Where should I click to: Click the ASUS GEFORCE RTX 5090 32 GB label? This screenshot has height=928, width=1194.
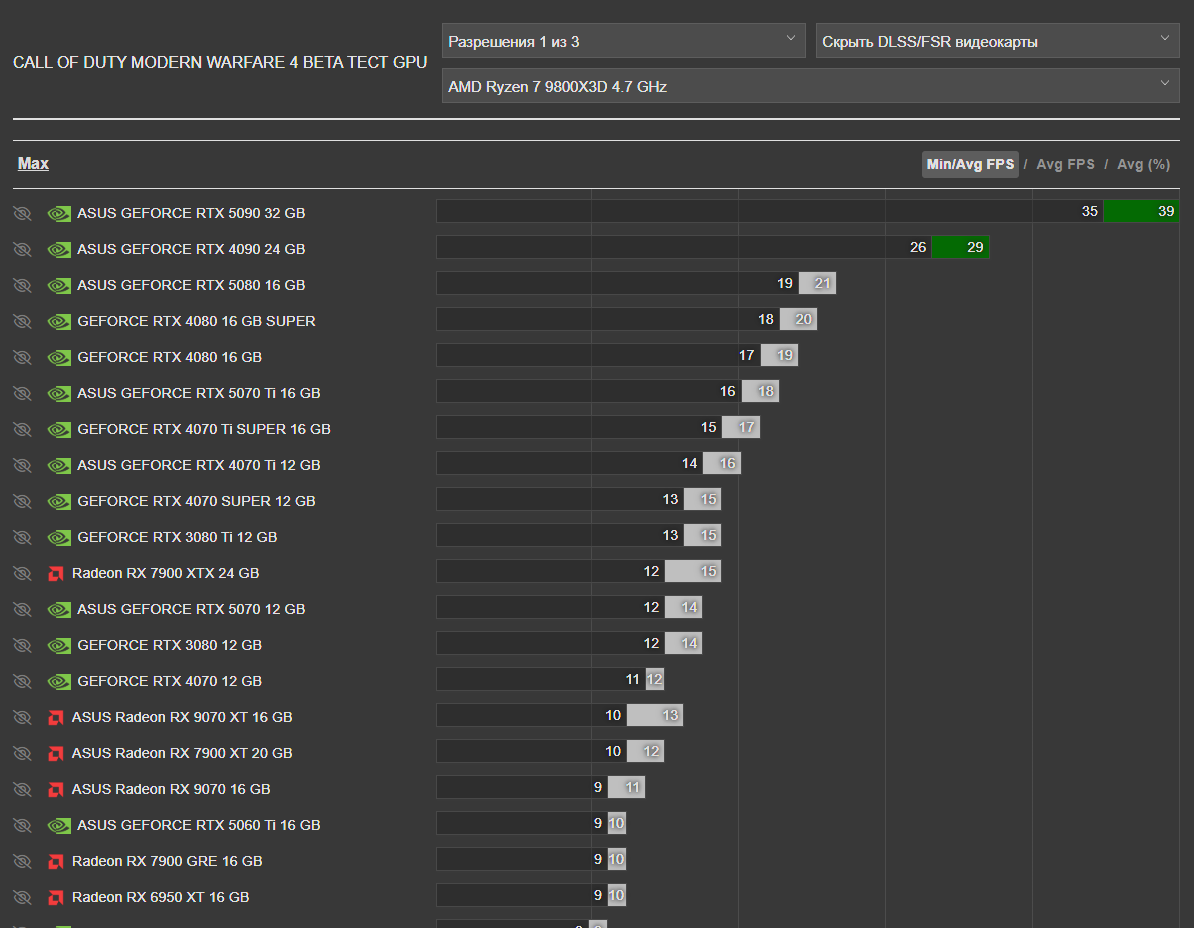[191, 213]
